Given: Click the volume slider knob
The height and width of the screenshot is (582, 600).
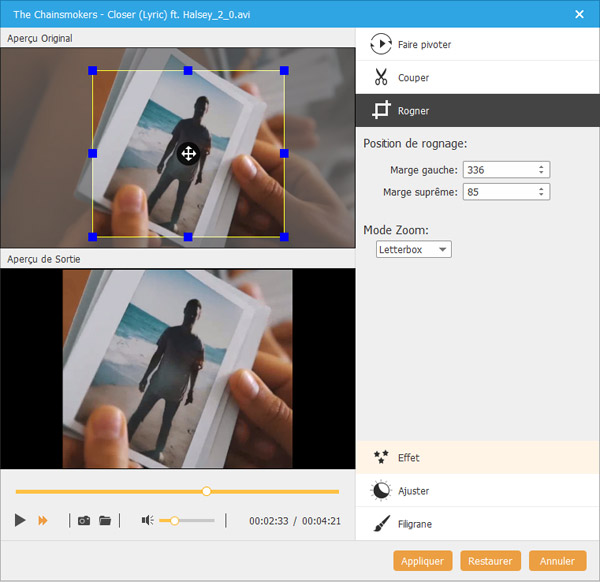Looking at the screenshot, I should point(175,520).
